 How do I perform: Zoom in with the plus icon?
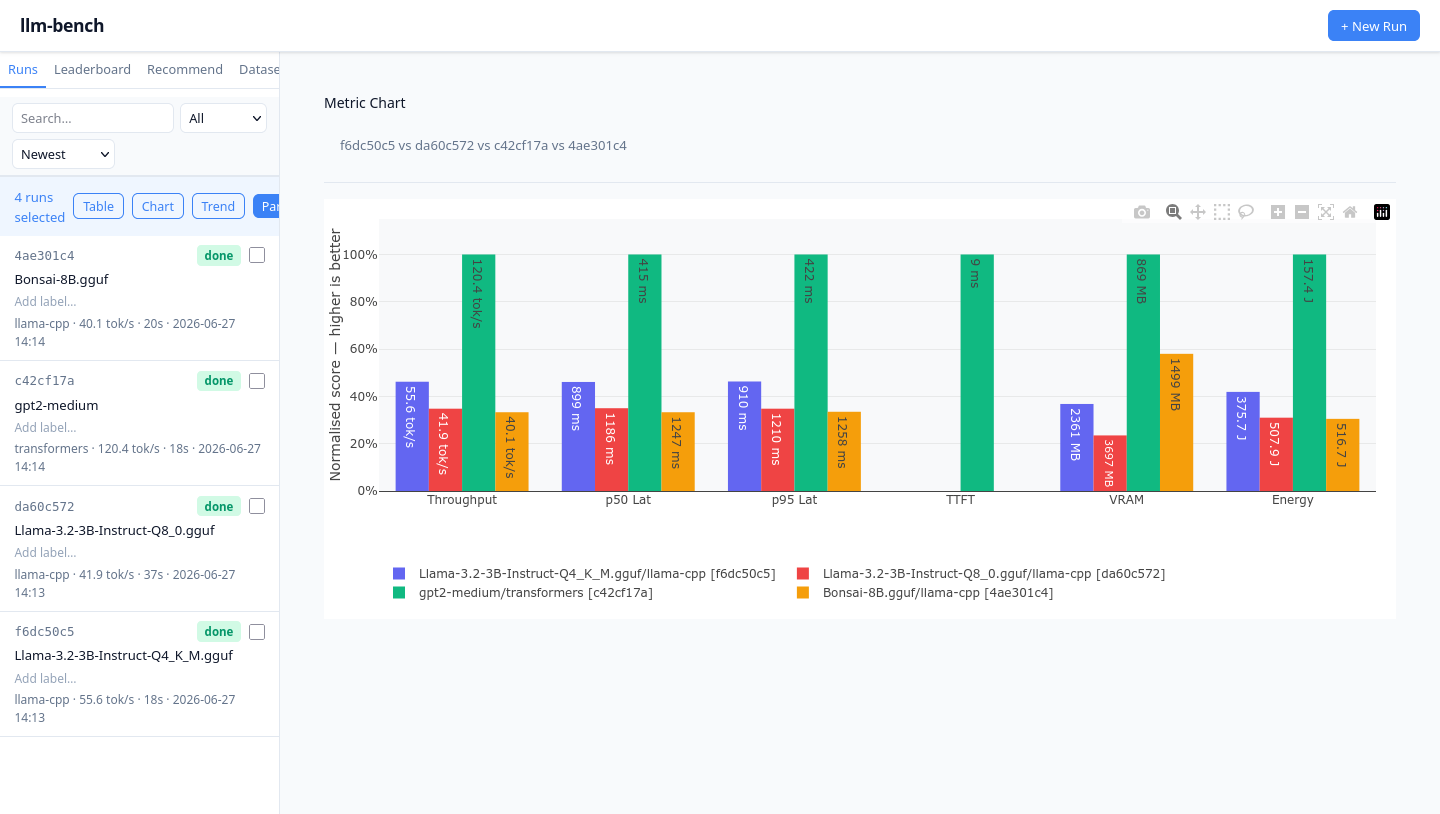point(1278,212)
